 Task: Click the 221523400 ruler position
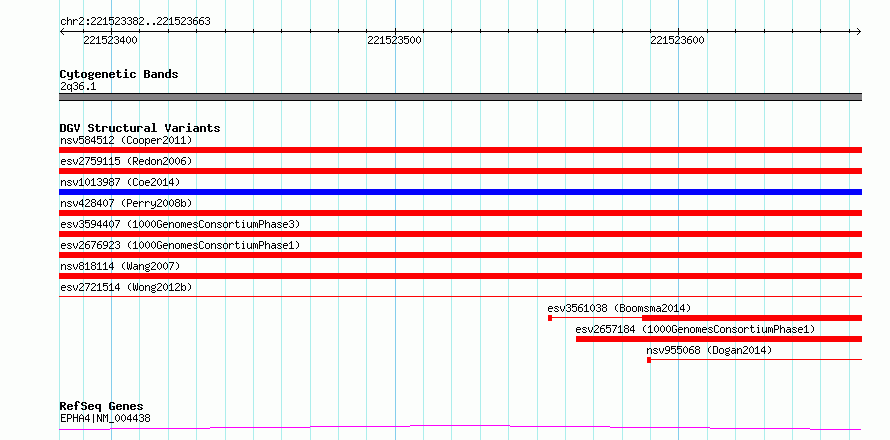point(110,40)
